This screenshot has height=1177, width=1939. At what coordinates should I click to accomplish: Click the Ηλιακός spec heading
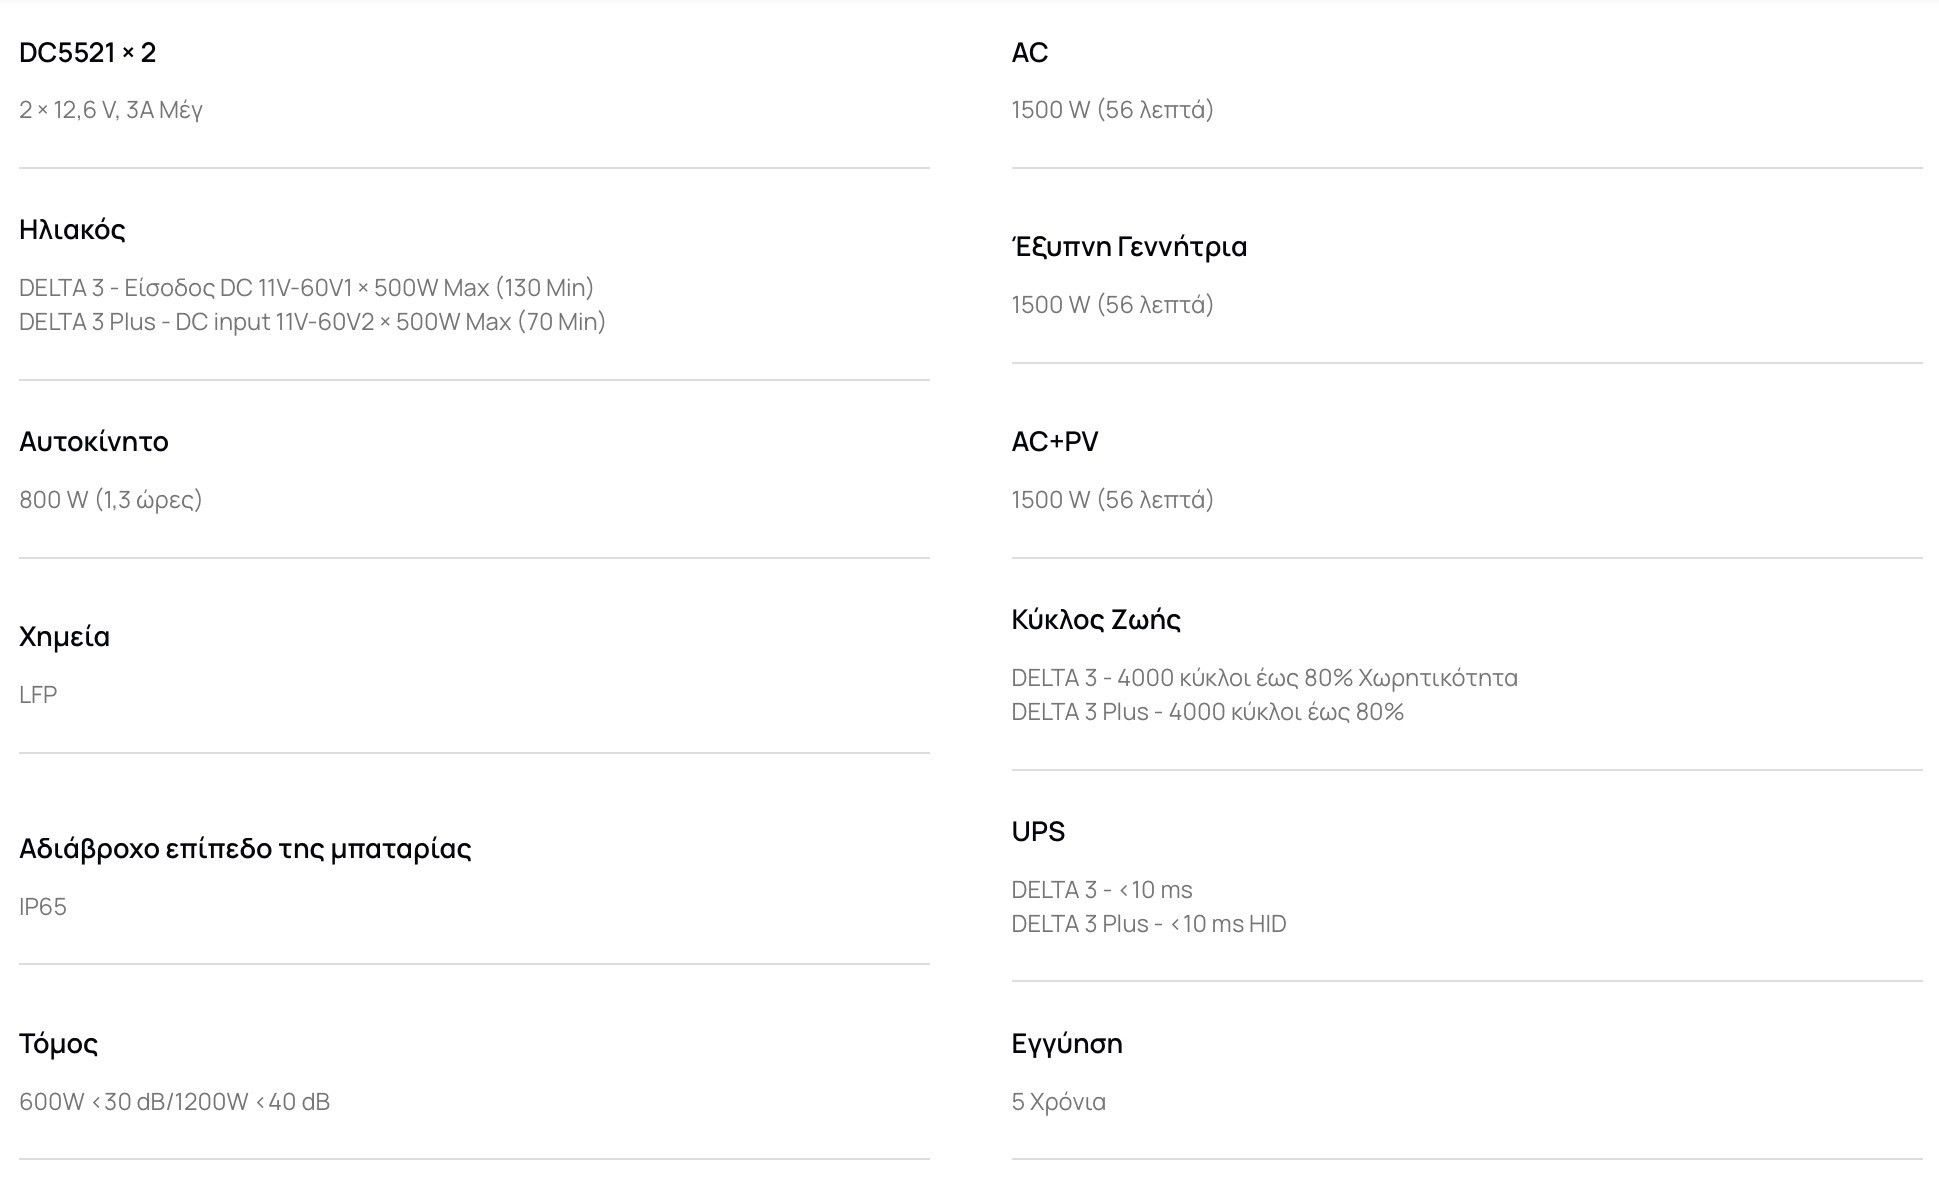click(x=72, y=230)
